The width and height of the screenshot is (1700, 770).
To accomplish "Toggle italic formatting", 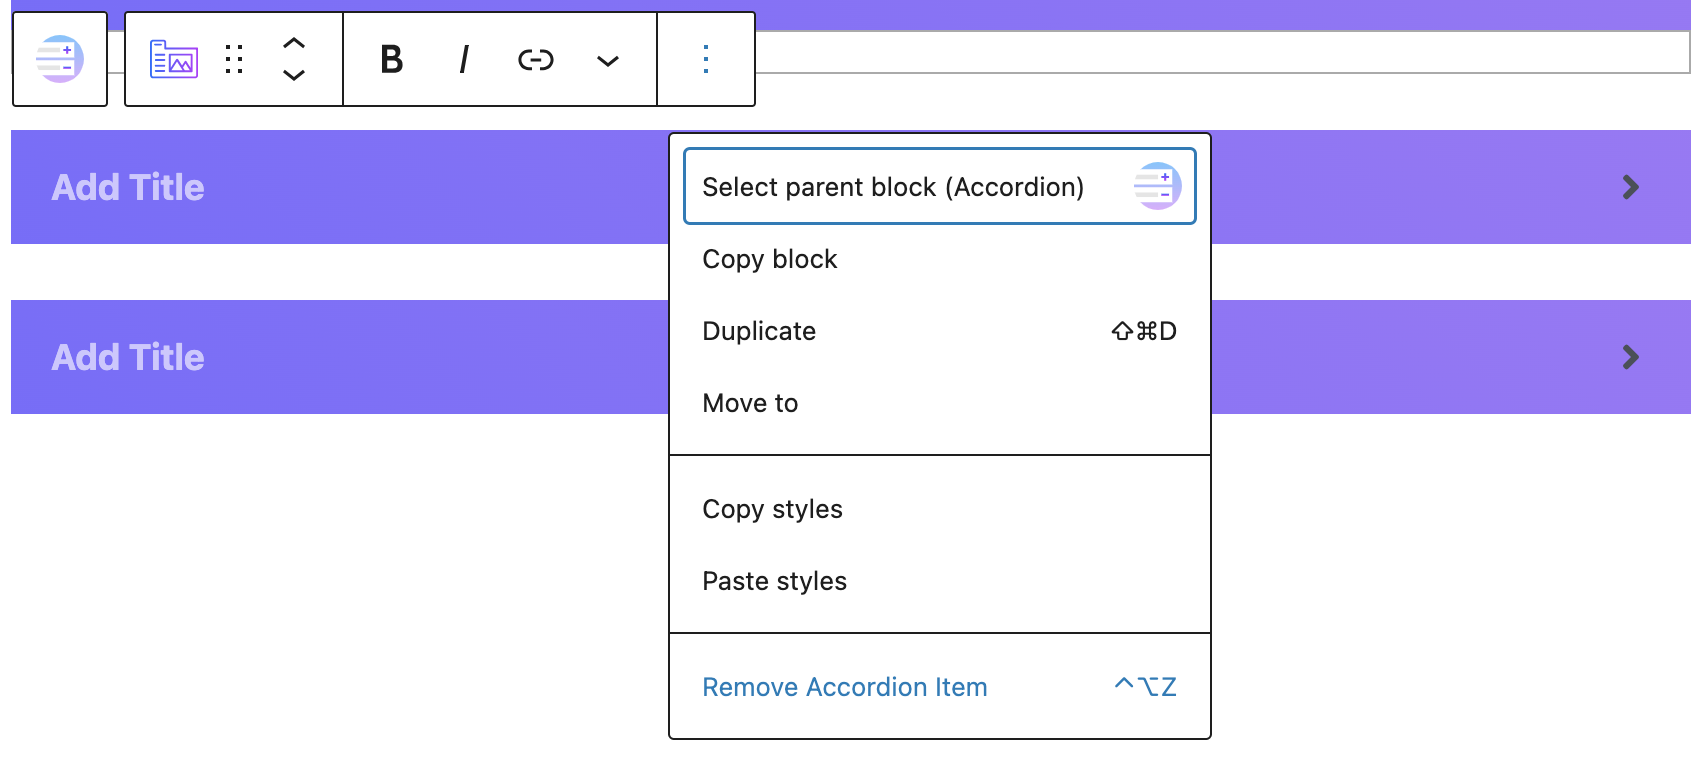I will 464,59.
